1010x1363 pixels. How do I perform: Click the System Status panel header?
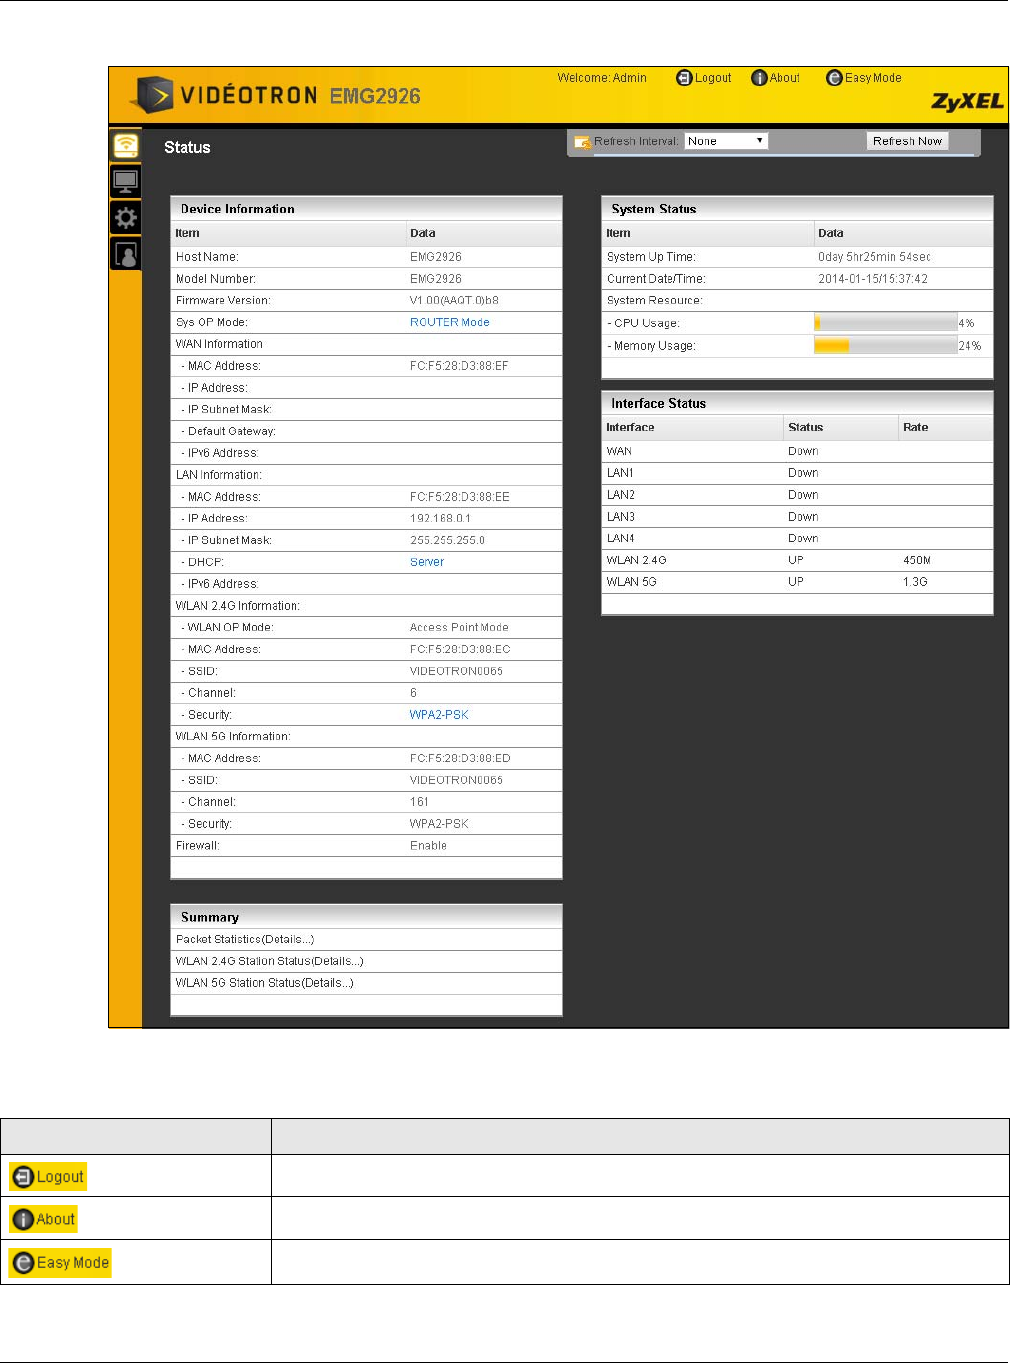(797, 208)
